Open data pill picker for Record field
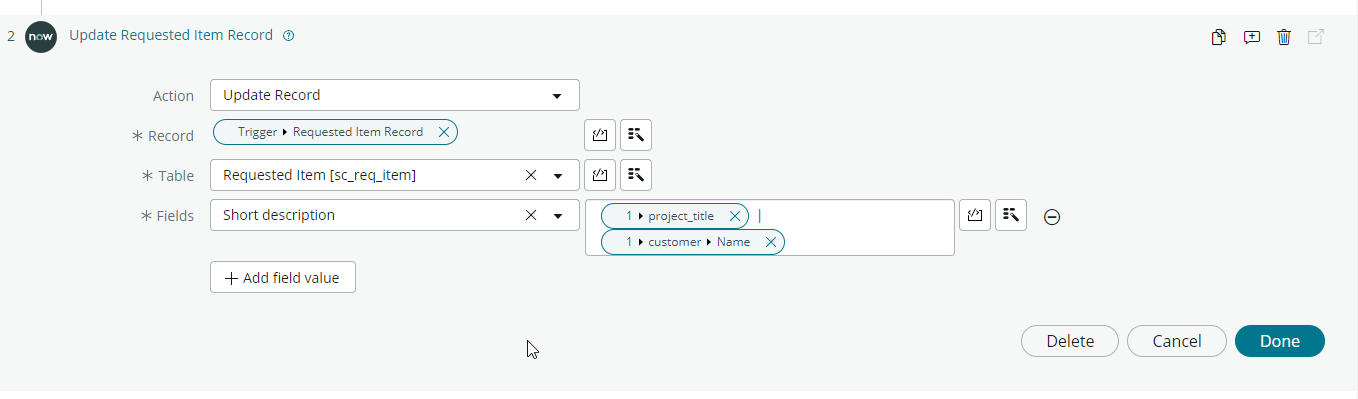 636,135
